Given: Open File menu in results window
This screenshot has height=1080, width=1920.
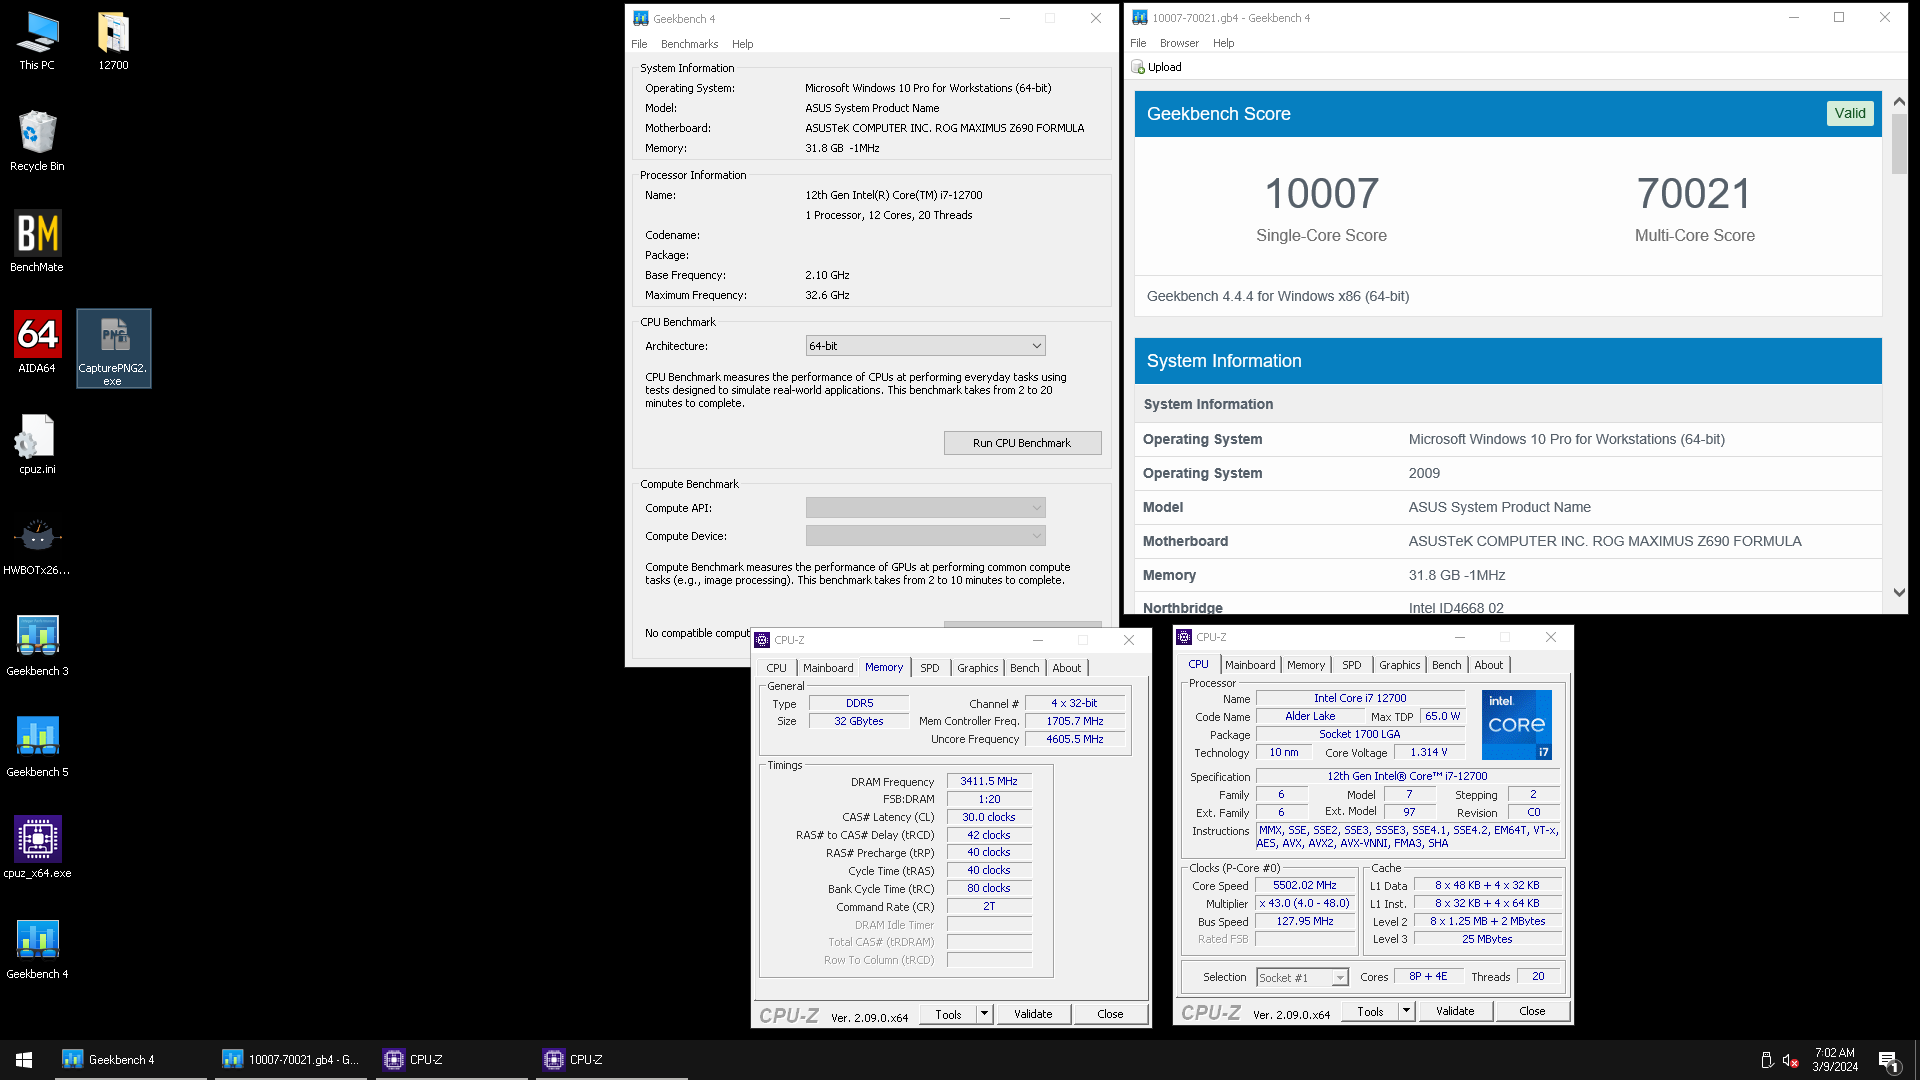Looking at the screenshot, I should point(1138,43).
